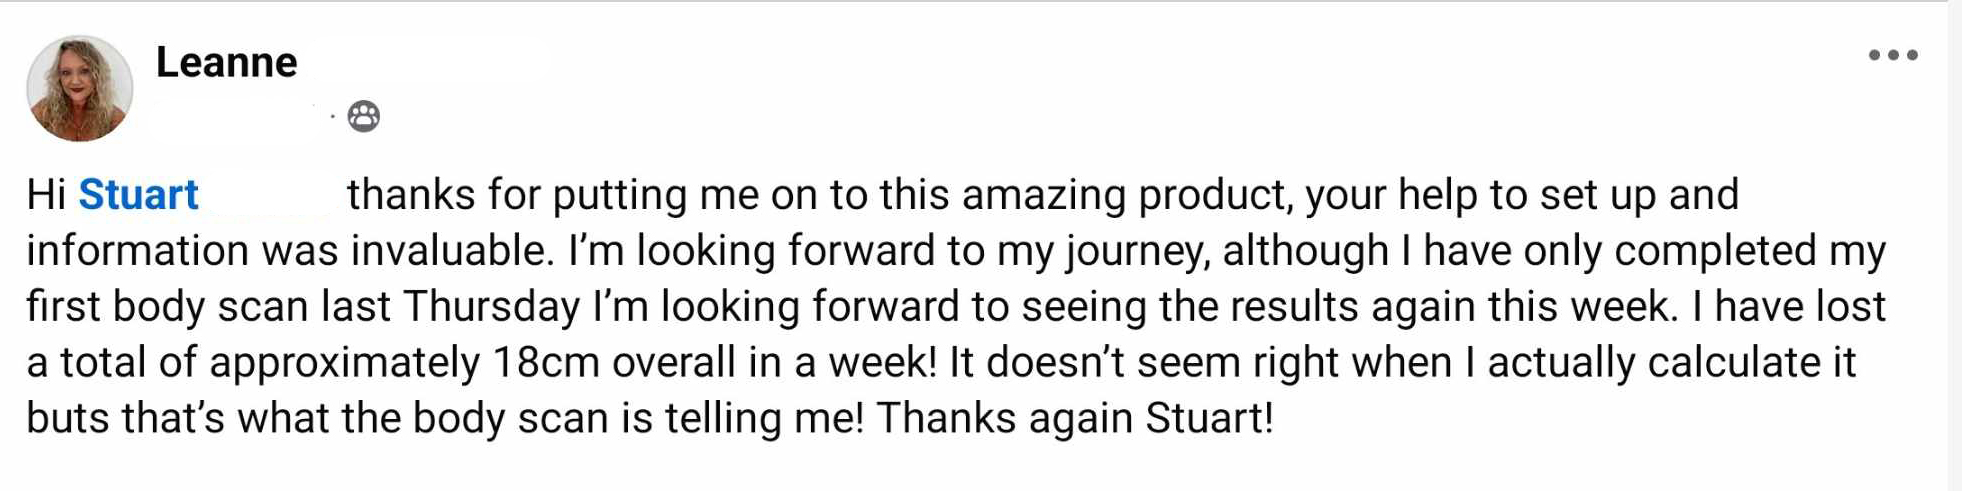The width and height of the screenshot is (1962, 491).
Task: Click the word "invaluable" in the post
Action: [x=451, y=251]
